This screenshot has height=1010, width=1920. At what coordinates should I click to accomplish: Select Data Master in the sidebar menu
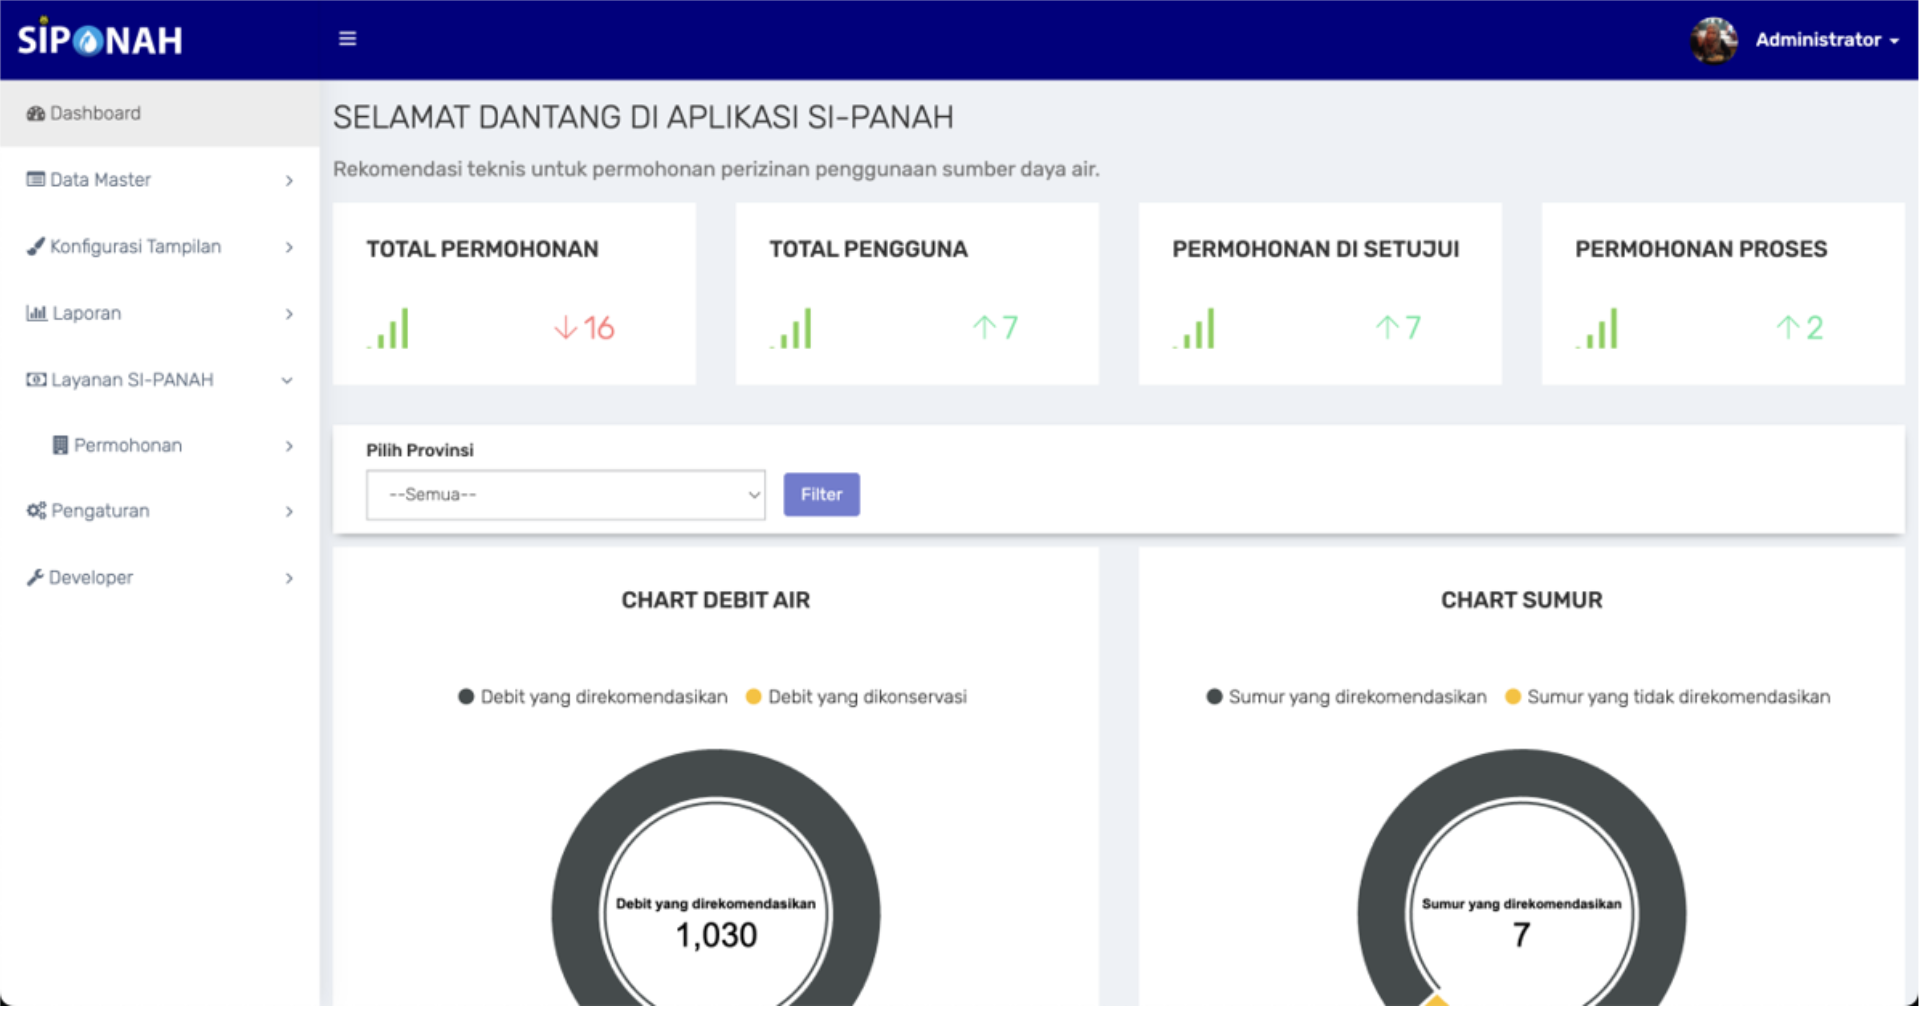coord(100,179)
